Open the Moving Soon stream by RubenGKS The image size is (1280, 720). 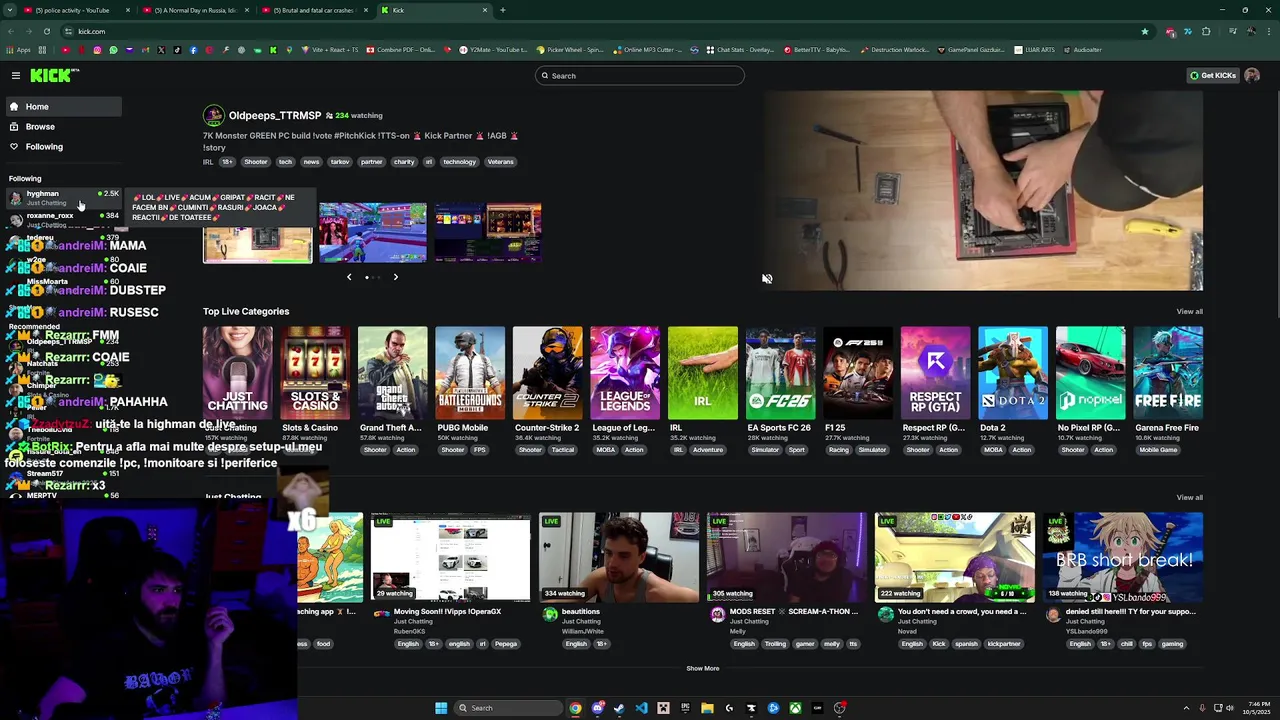click(451, 557)
